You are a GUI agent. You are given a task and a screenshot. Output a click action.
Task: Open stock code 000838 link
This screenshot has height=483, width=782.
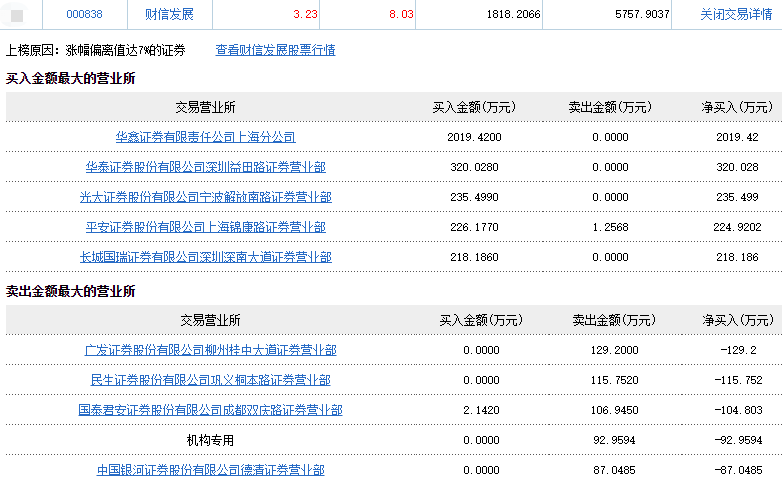[x=85, y=15]
